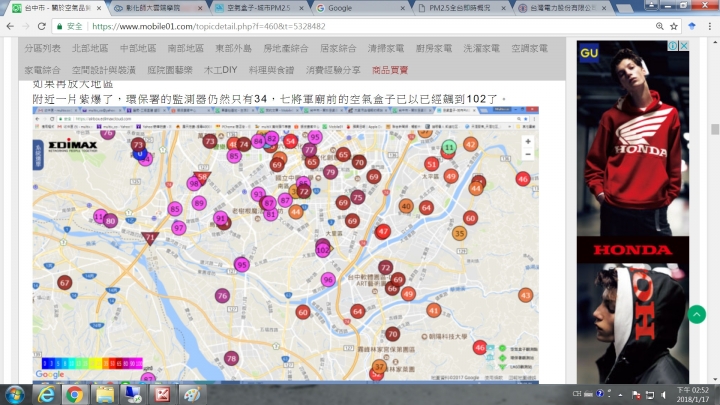Open the 廚房家電 forum link
The width and height of the screenshot is (720, 405).
(x=433, y=48)
